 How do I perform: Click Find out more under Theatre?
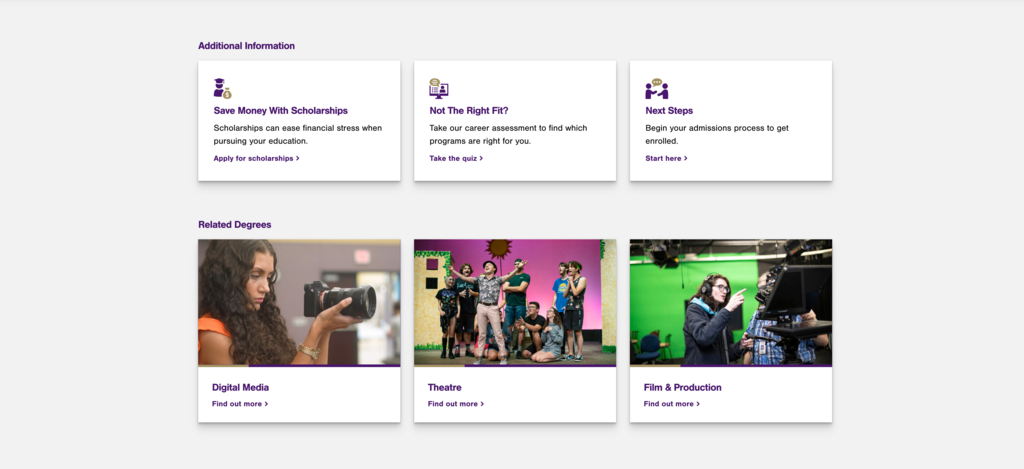tap(456, 404)
